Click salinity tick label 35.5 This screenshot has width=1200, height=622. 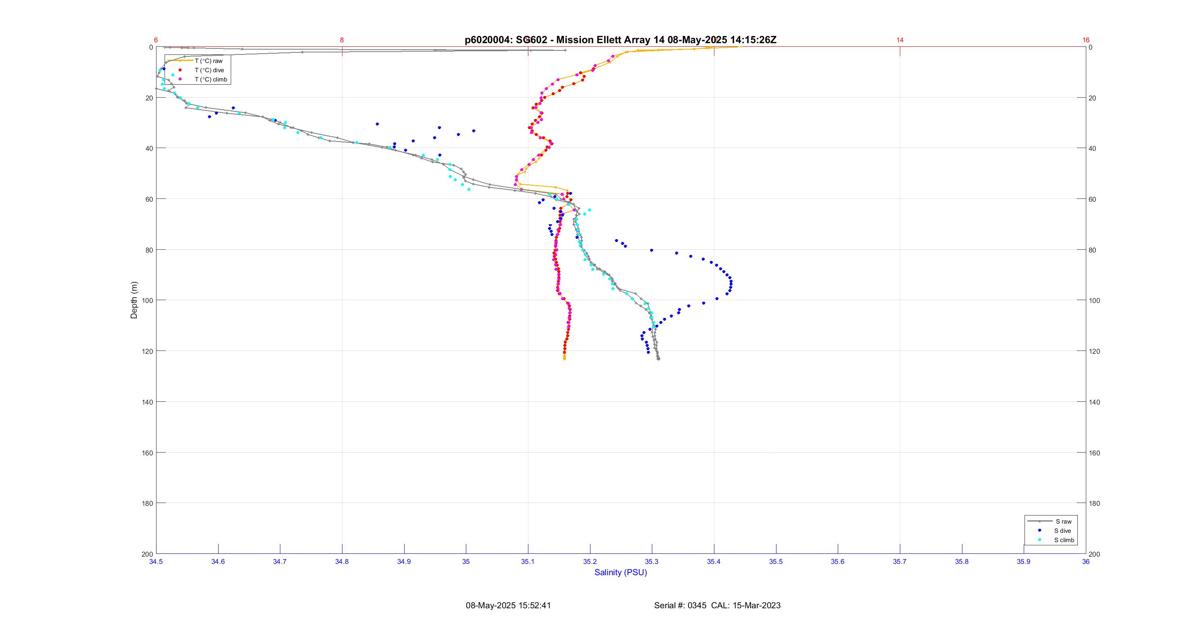[x=775, y=561]
